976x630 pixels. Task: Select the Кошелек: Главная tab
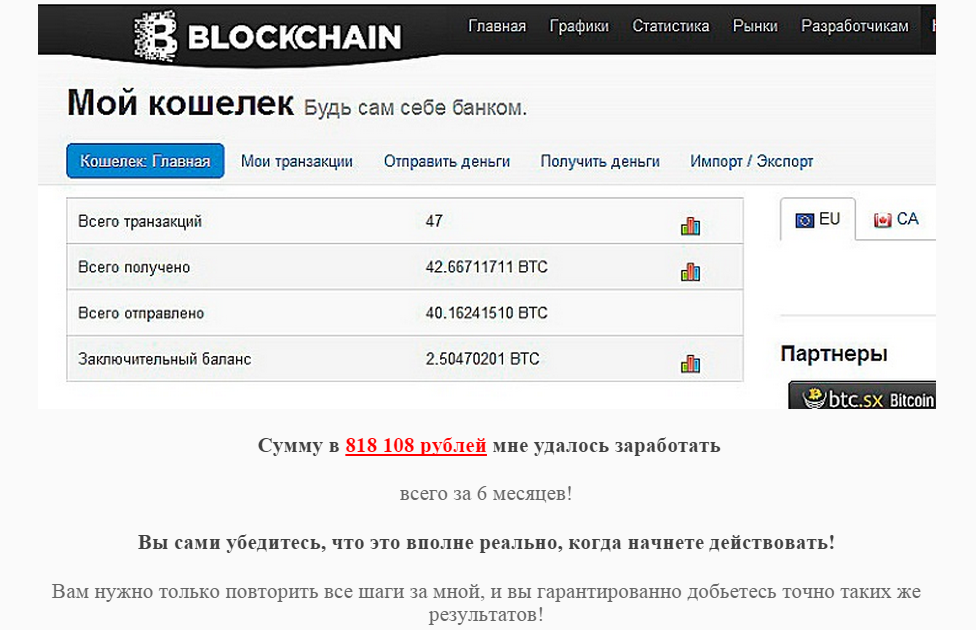145,161
